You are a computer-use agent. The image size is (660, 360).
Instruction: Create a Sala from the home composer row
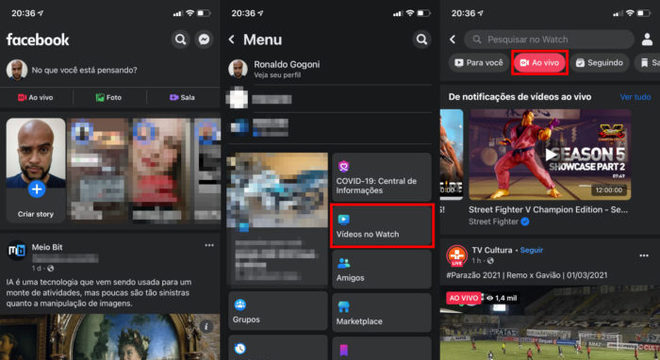[x=182, y=97]
